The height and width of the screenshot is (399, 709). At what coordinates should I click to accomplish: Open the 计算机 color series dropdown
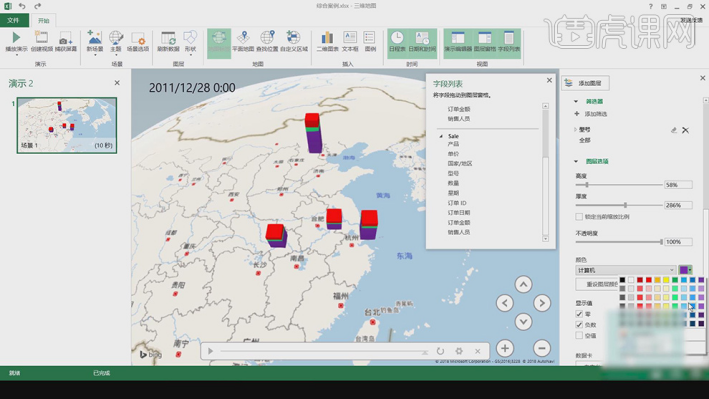click(x=625, y=270)
